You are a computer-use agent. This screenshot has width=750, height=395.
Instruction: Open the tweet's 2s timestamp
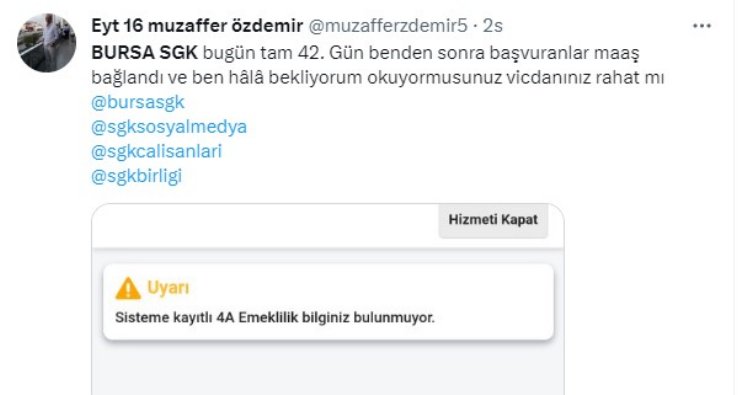[493, 26]
